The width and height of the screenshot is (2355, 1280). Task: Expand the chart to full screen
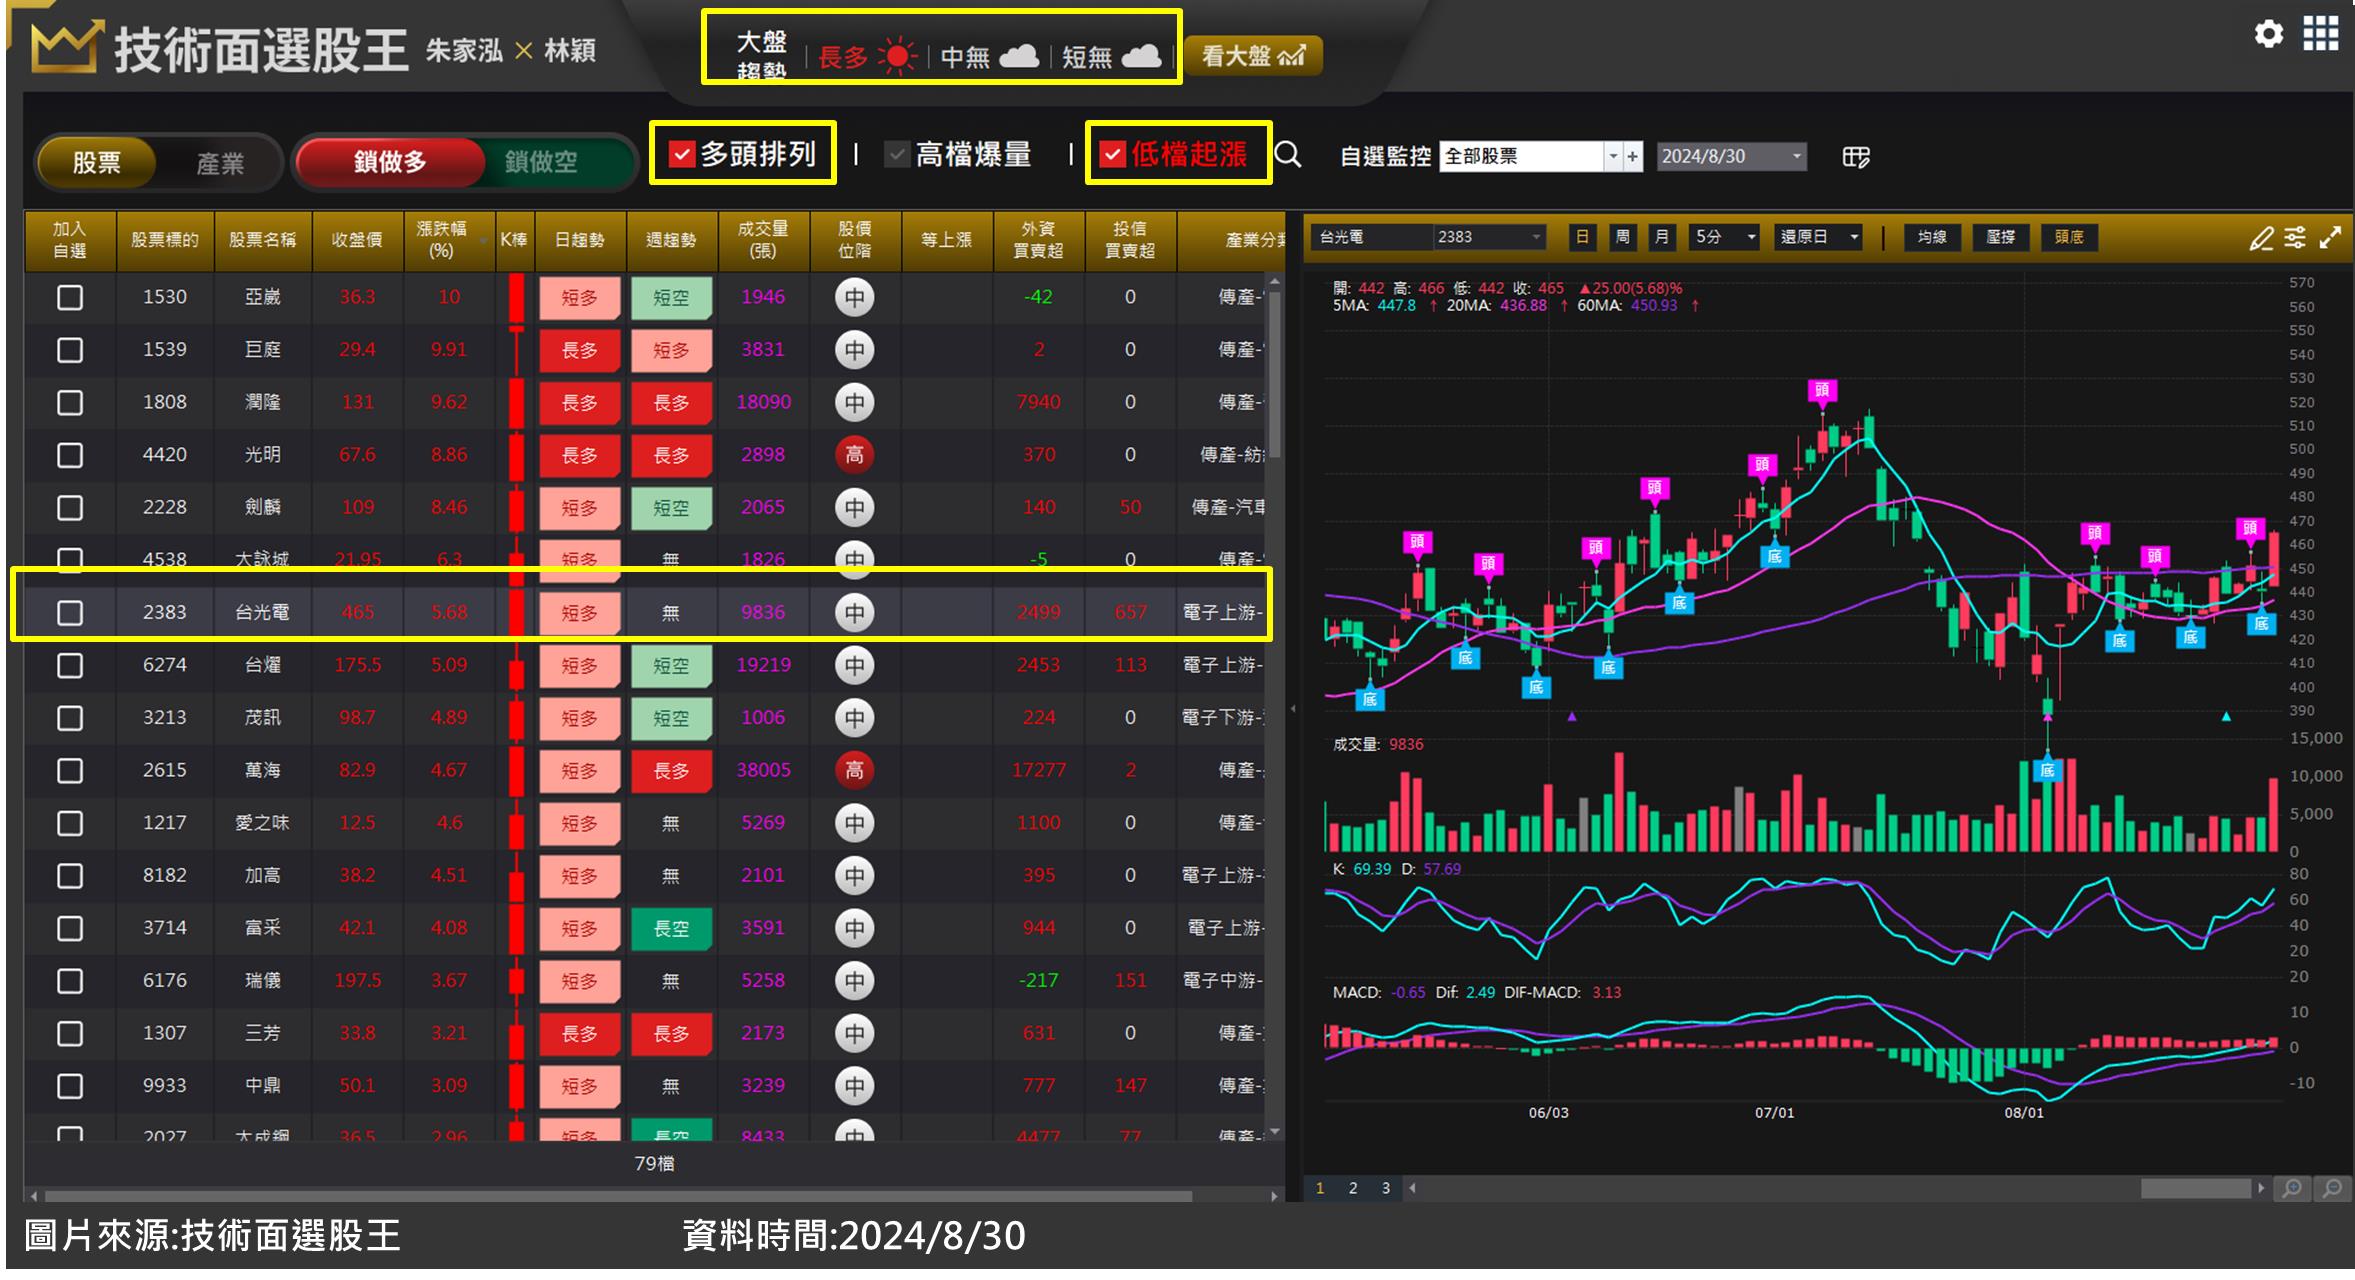pyautogui.click(x=2330, y=238)
